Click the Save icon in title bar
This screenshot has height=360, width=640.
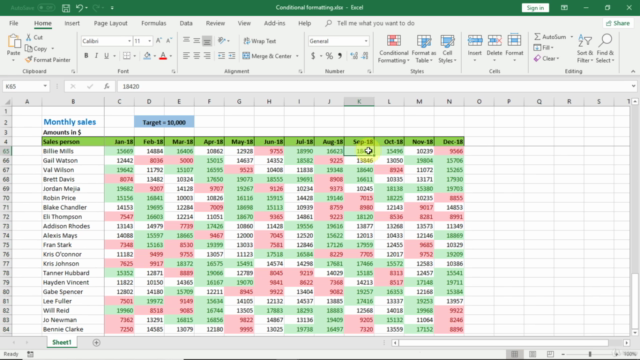tap(66, 8)
